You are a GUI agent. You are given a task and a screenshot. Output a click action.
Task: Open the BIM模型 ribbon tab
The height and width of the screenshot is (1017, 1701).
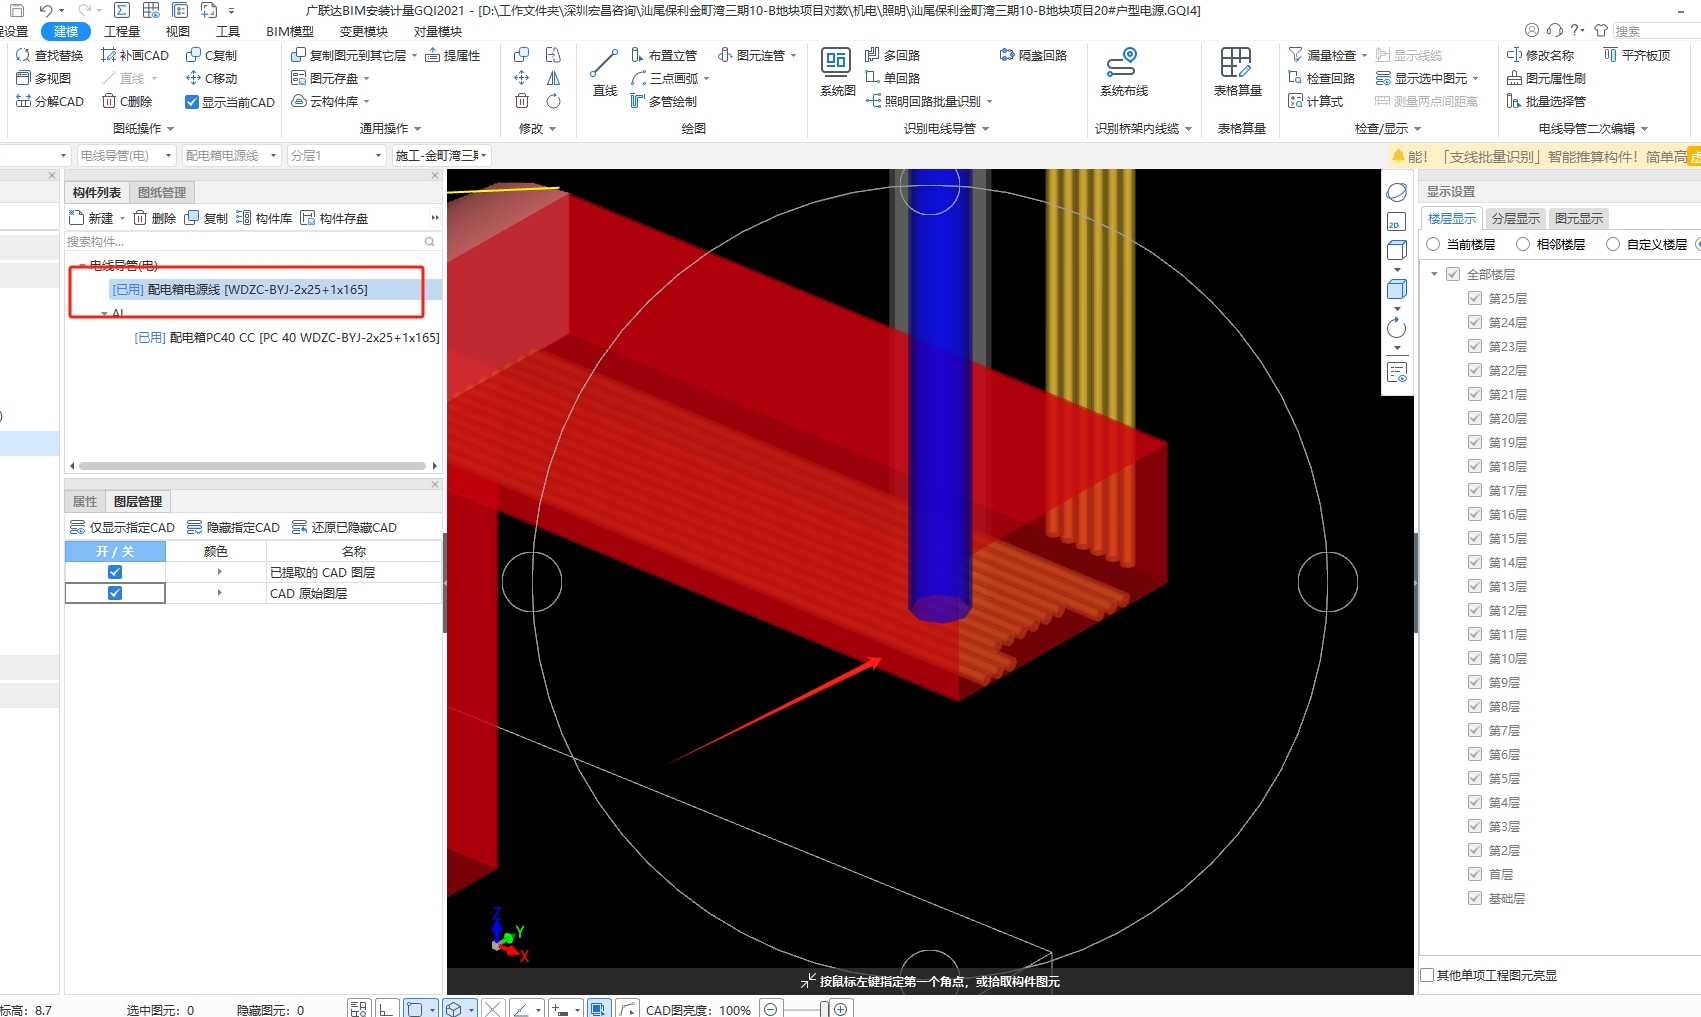click(x=290, y=32)
